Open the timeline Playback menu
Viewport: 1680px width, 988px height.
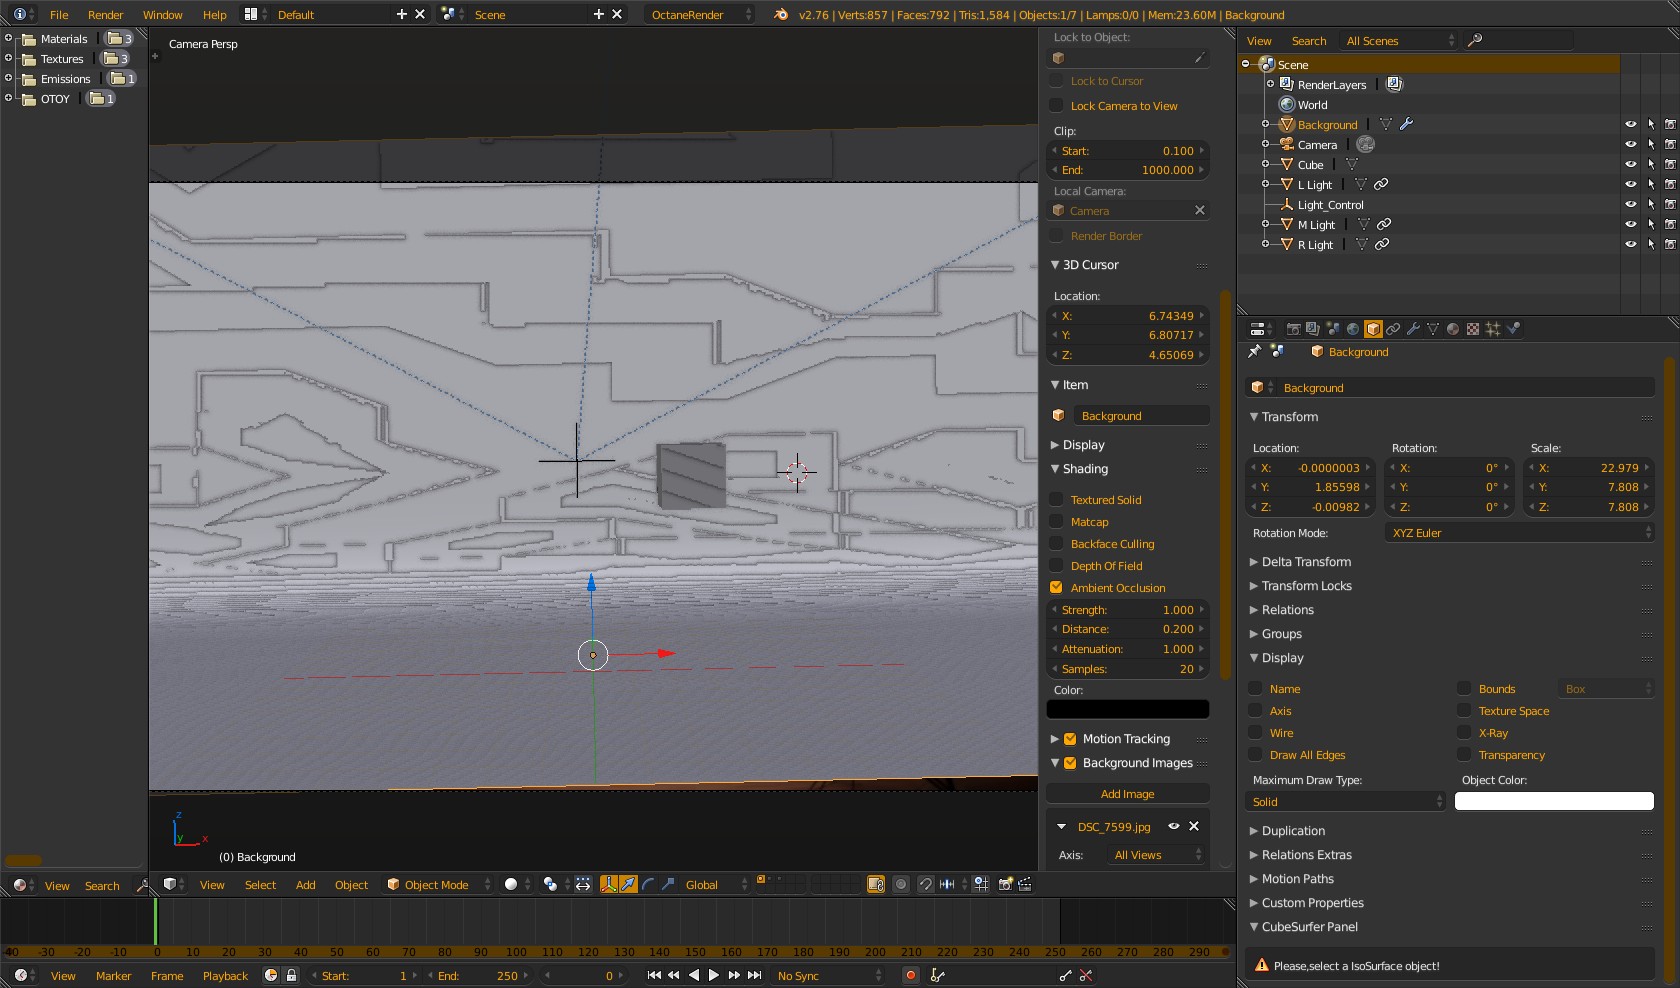pyautogui.click(x=225, y=976)
